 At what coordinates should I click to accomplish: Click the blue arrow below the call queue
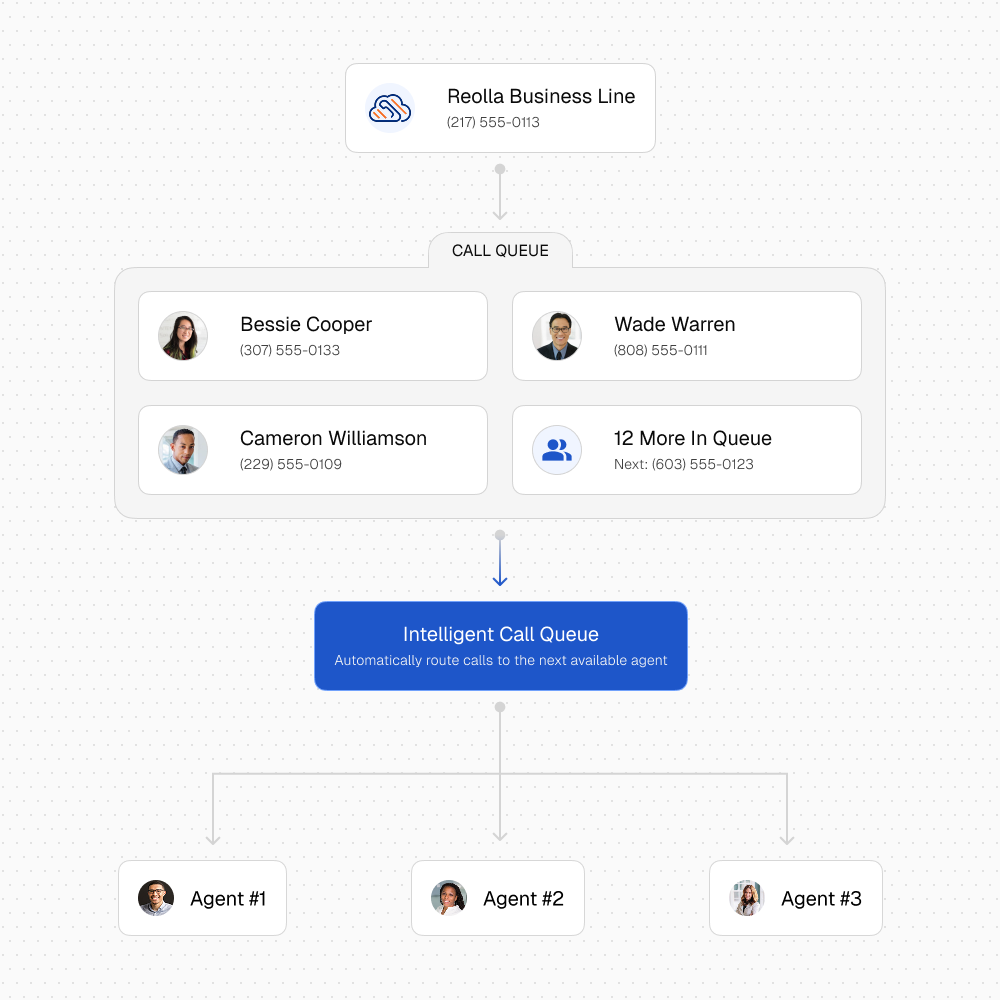tap(500, 565)
